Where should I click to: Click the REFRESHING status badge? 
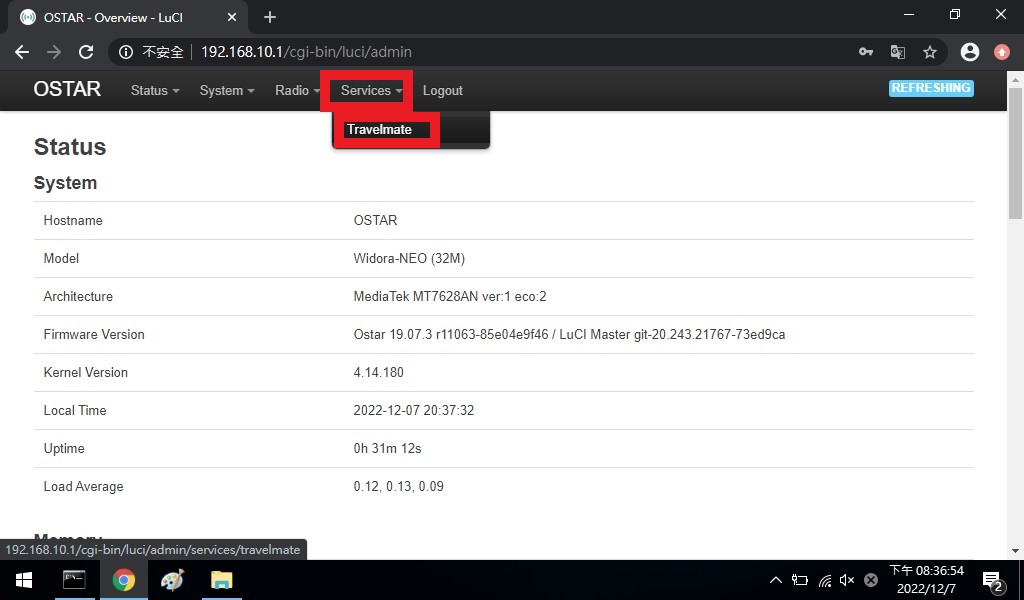pos(931,88)
